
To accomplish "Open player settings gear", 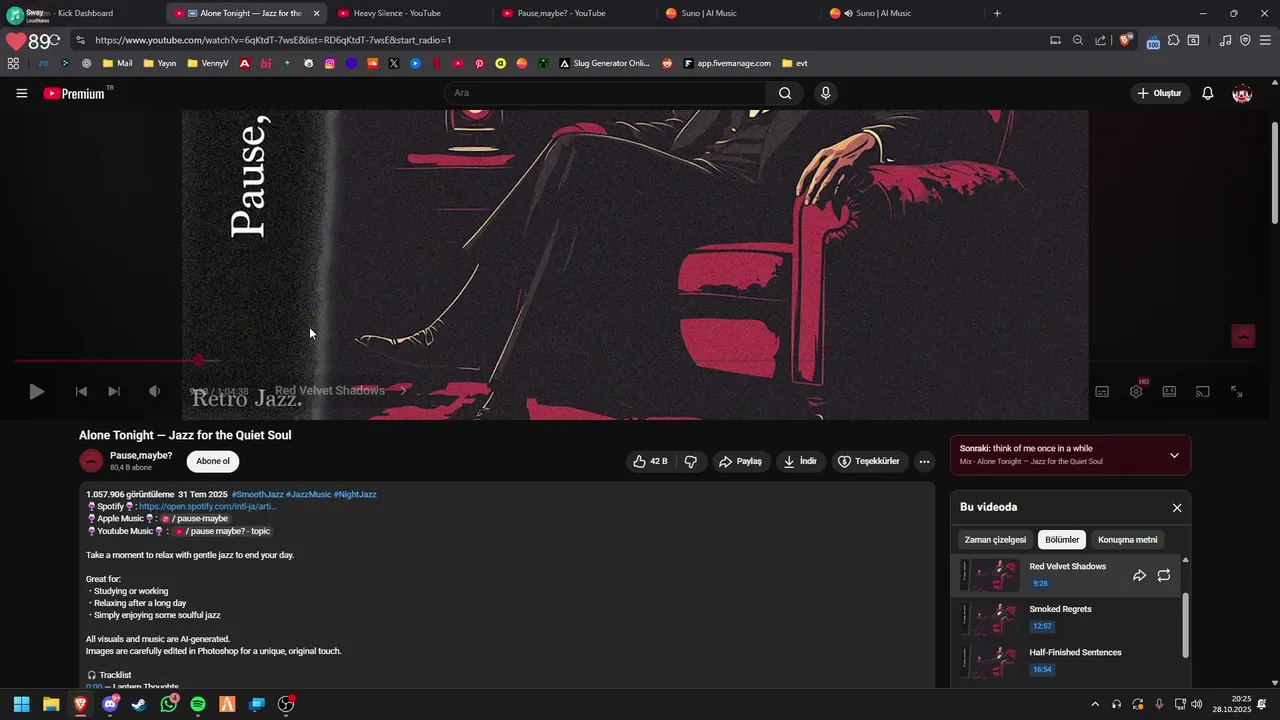I will pos(1136,391).
